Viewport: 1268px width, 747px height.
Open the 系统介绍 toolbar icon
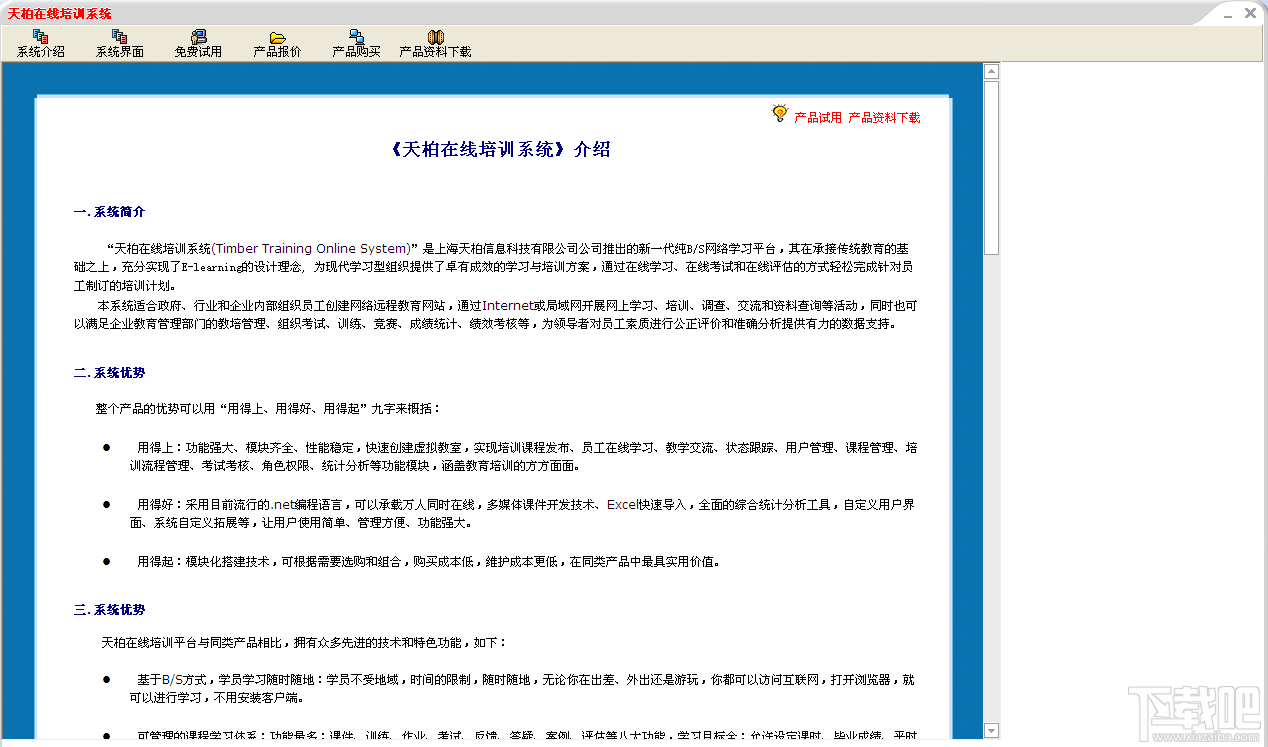coord(41,43)
